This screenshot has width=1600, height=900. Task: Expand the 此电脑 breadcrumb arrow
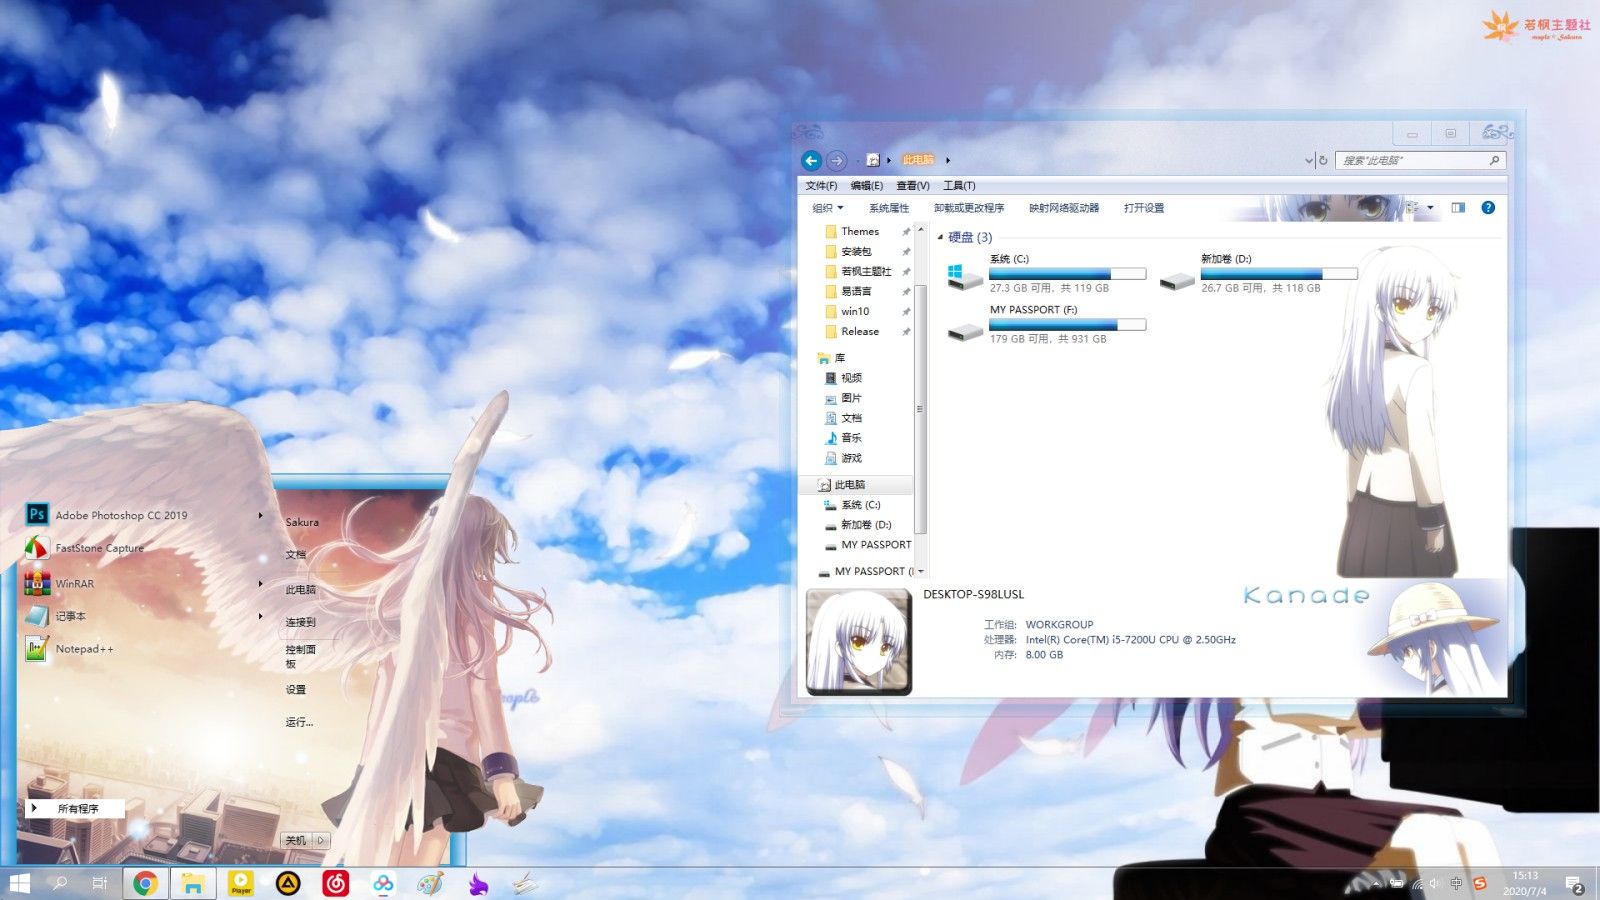click(x=948, y=160)
